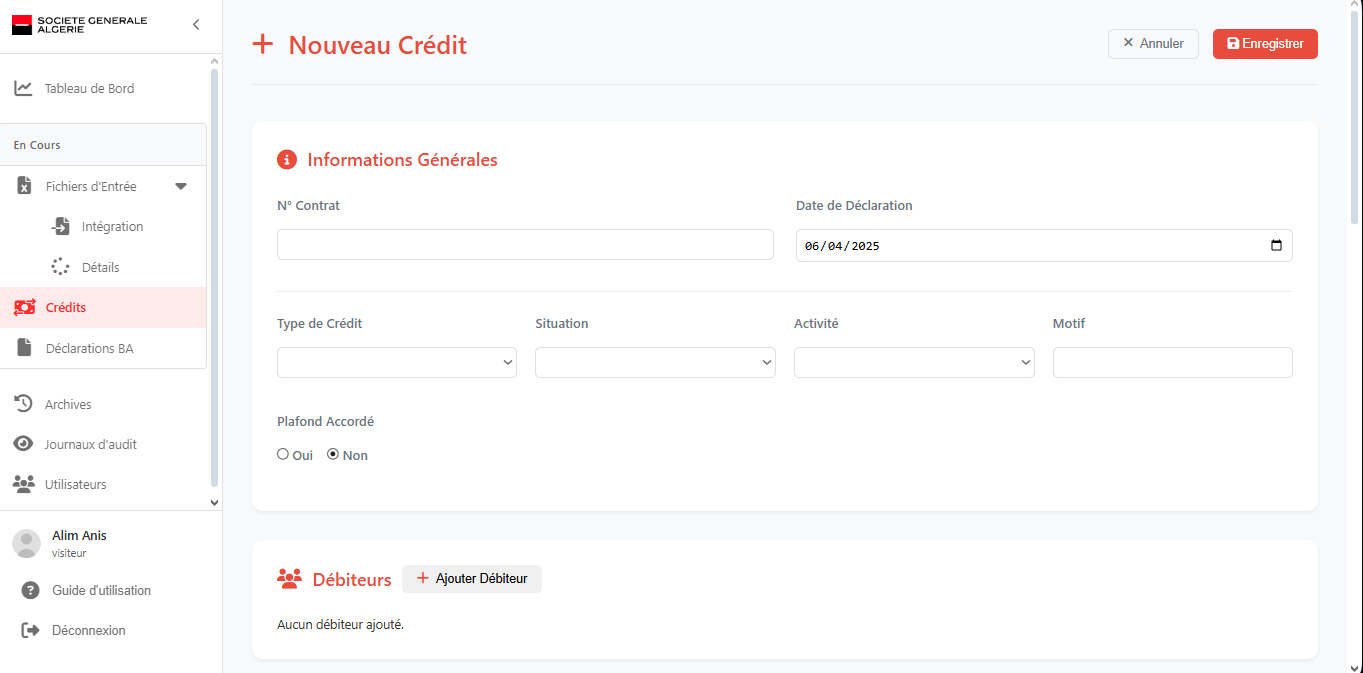Select the Utilisateurs people icon
Viewport: 1363px width, 673px height.
[24, 483]
